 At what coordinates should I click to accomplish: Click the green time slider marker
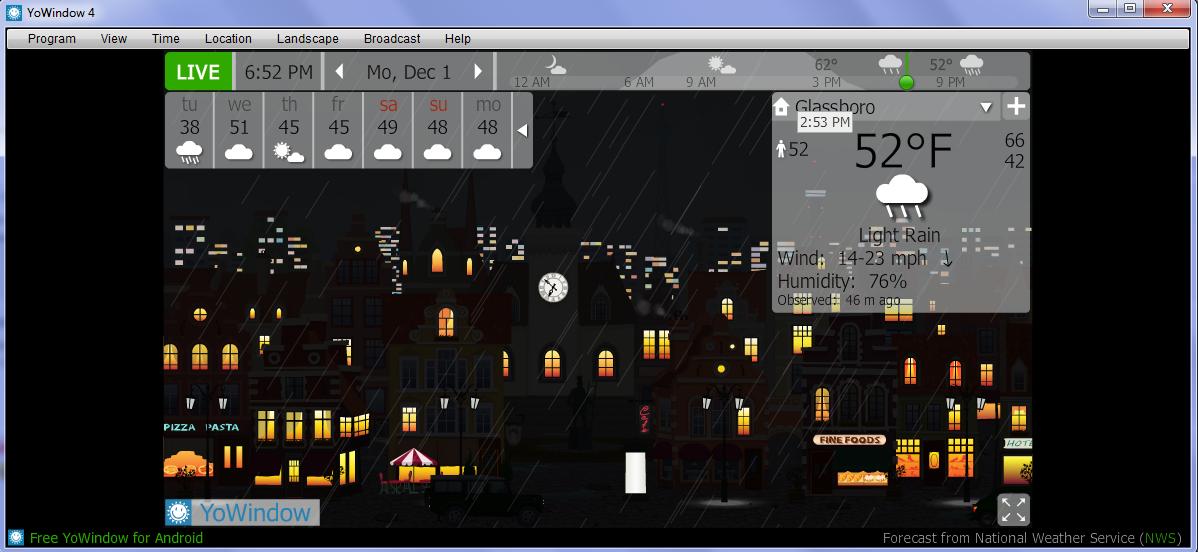click(907, 82)
